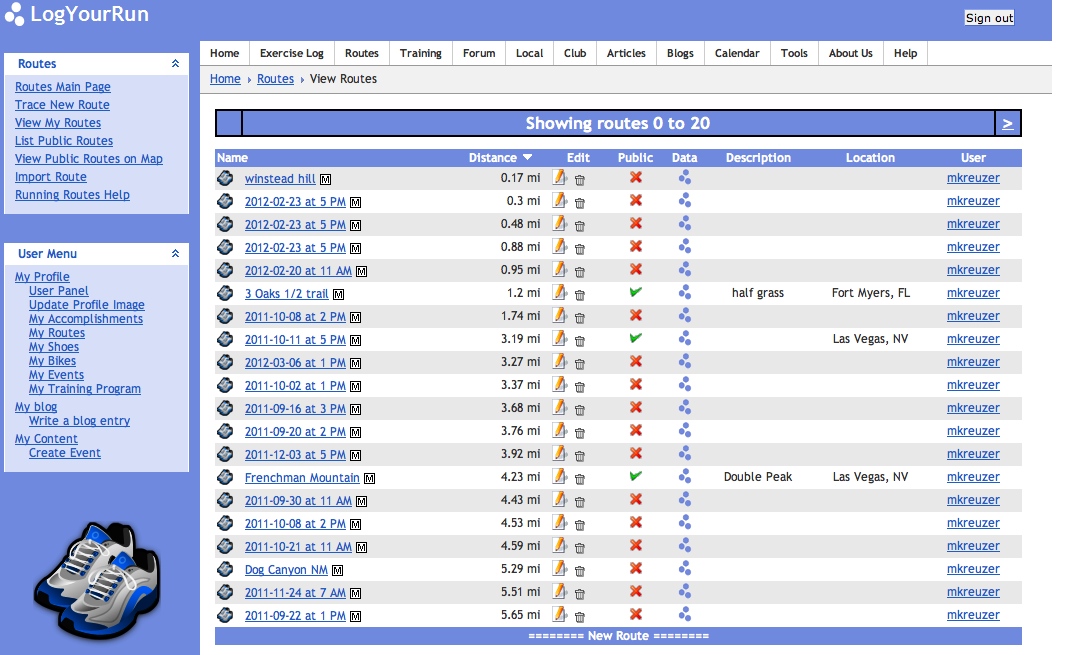Open data icon for 3 Oaks 1/2 trail
This screenshot has height=655, width=1069.
685,293
